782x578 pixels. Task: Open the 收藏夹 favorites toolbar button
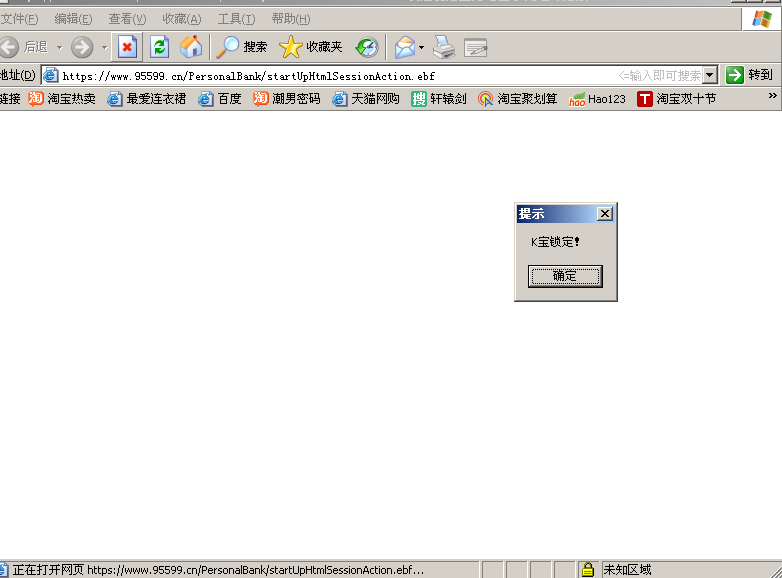pos(311,47)
